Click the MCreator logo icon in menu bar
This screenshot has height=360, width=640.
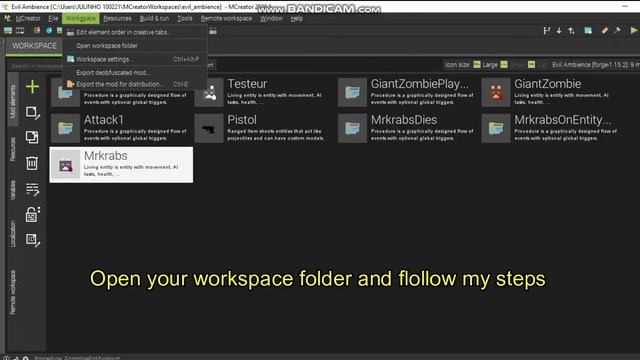click(7, 18)
